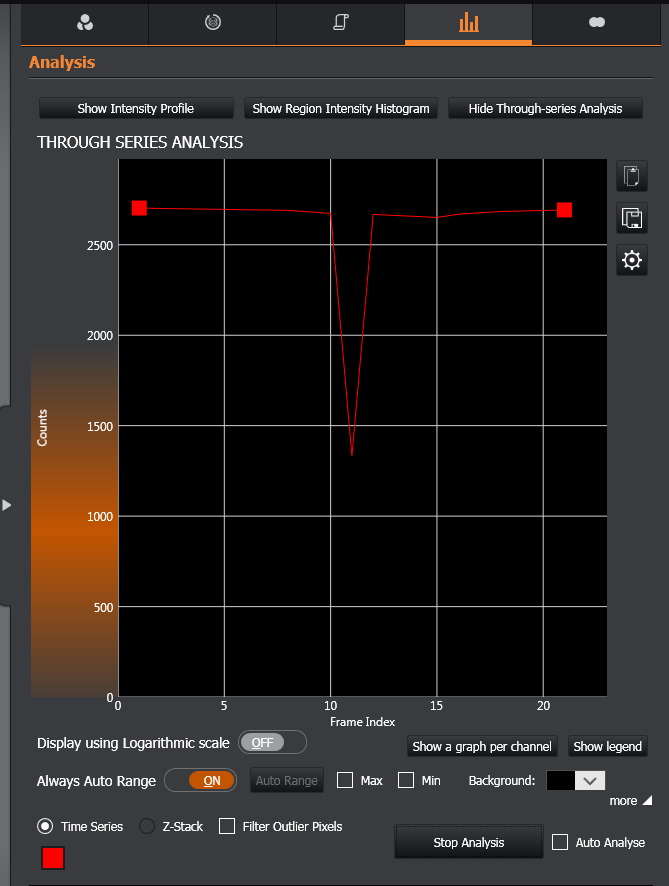Image resolution: width=669 pixels, height=886 pixels.
Task: Check the Filter Outlier Pixels box
Action: click(227, 826)
